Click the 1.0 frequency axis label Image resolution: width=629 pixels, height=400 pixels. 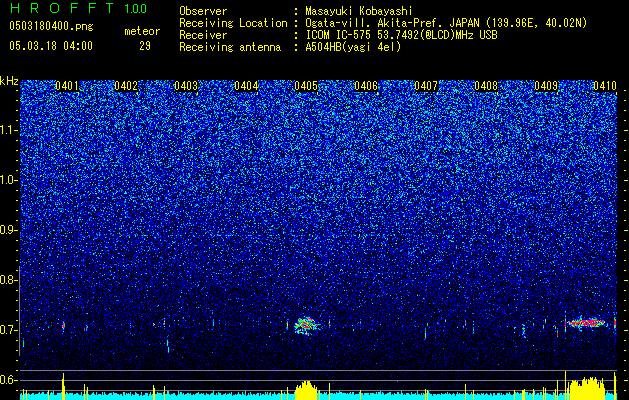[x=8, y=181]
